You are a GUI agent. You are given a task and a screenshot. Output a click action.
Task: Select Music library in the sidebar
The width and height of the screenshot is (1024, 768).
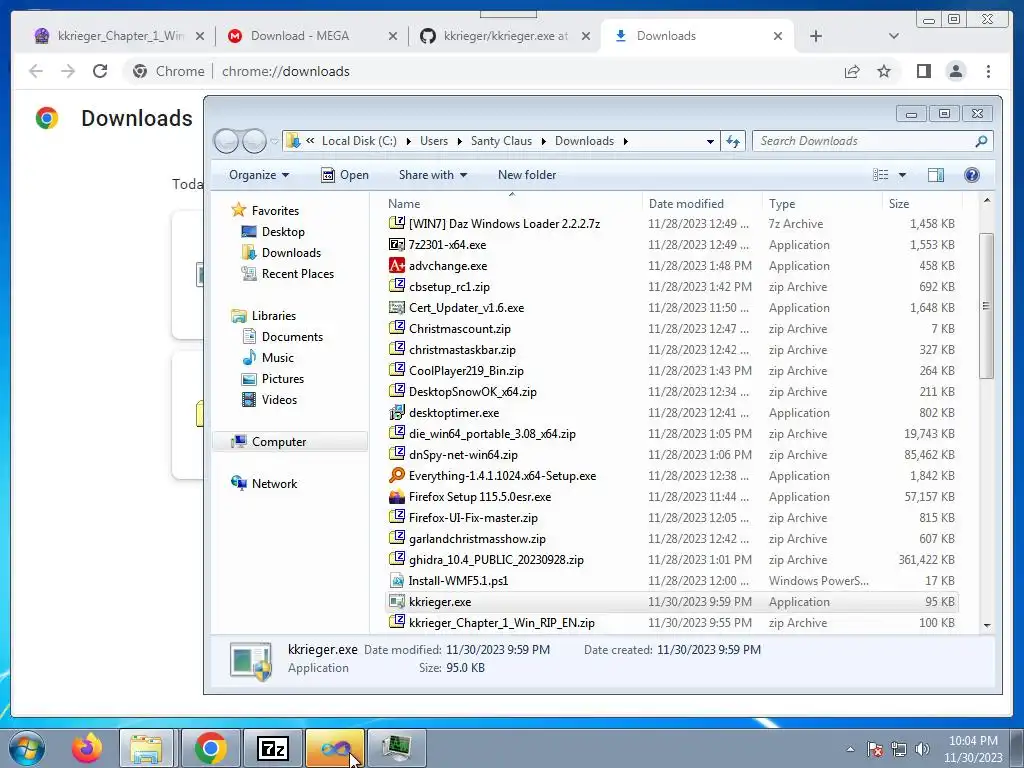pos(278,358)
